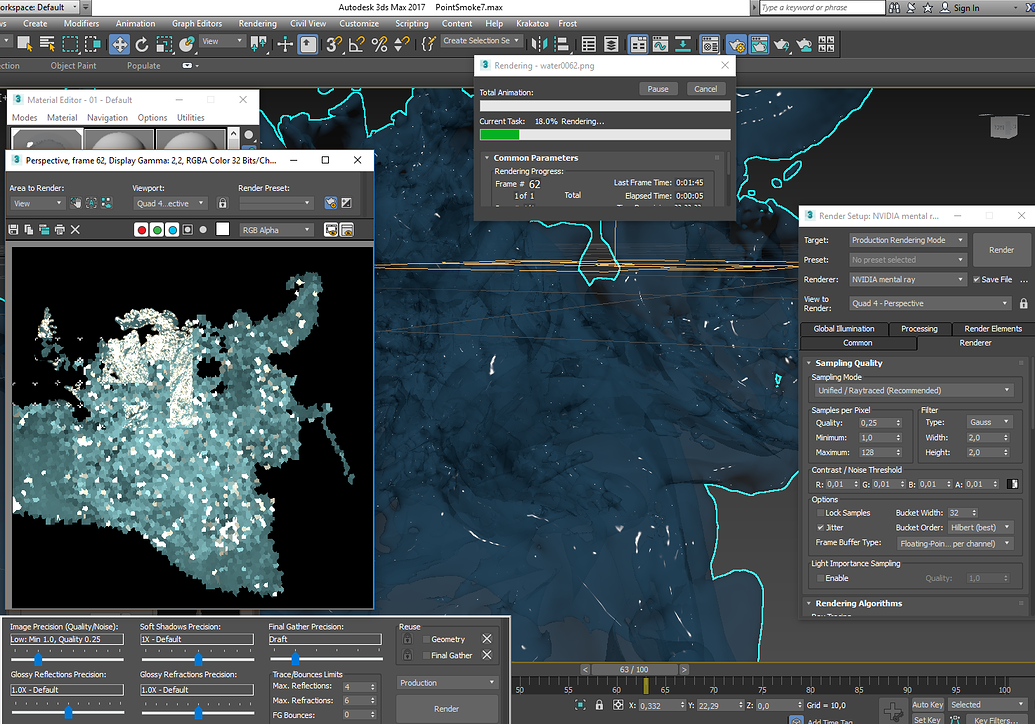Save rendered image in frame window
This screenshot has width=1035, height=724.
[14, 230]
